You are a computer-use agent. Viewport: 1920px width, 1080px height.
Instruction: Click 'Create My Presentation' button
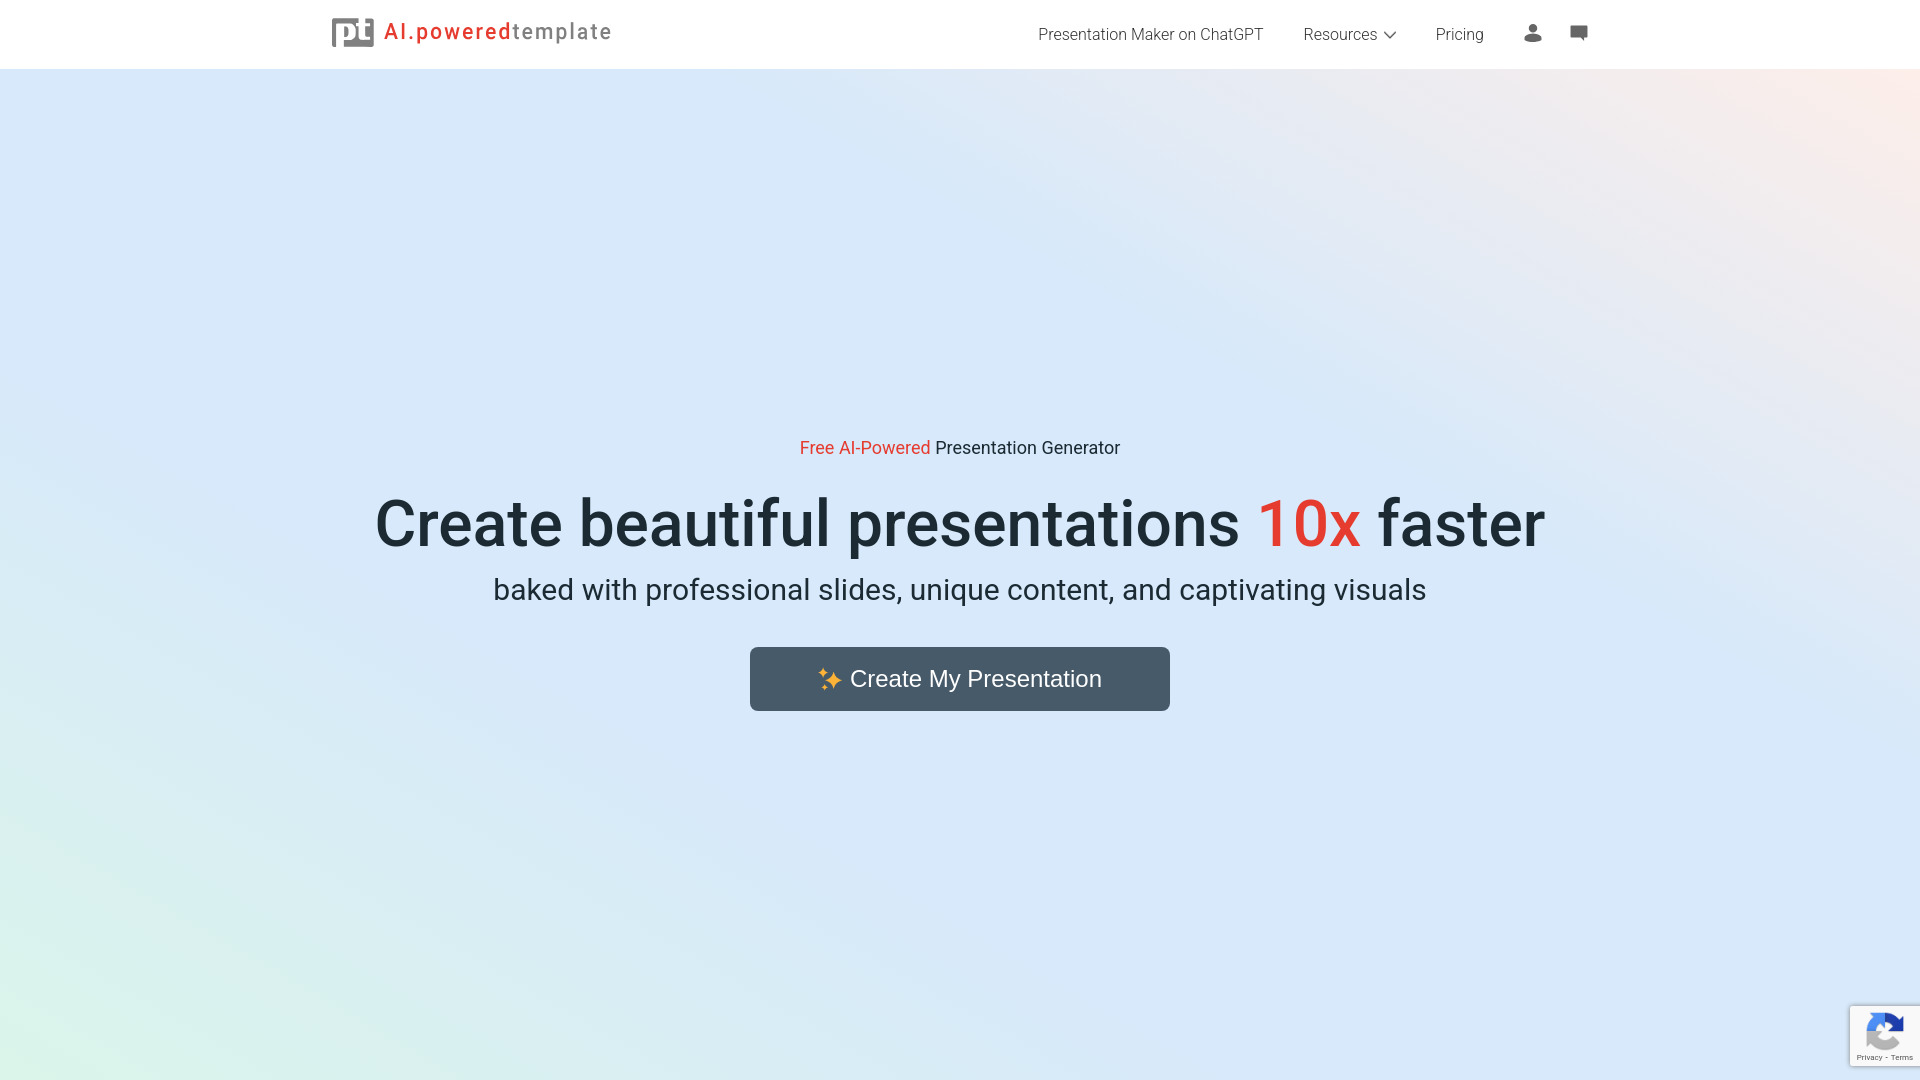pyautogui.click(x=960, y=678)
